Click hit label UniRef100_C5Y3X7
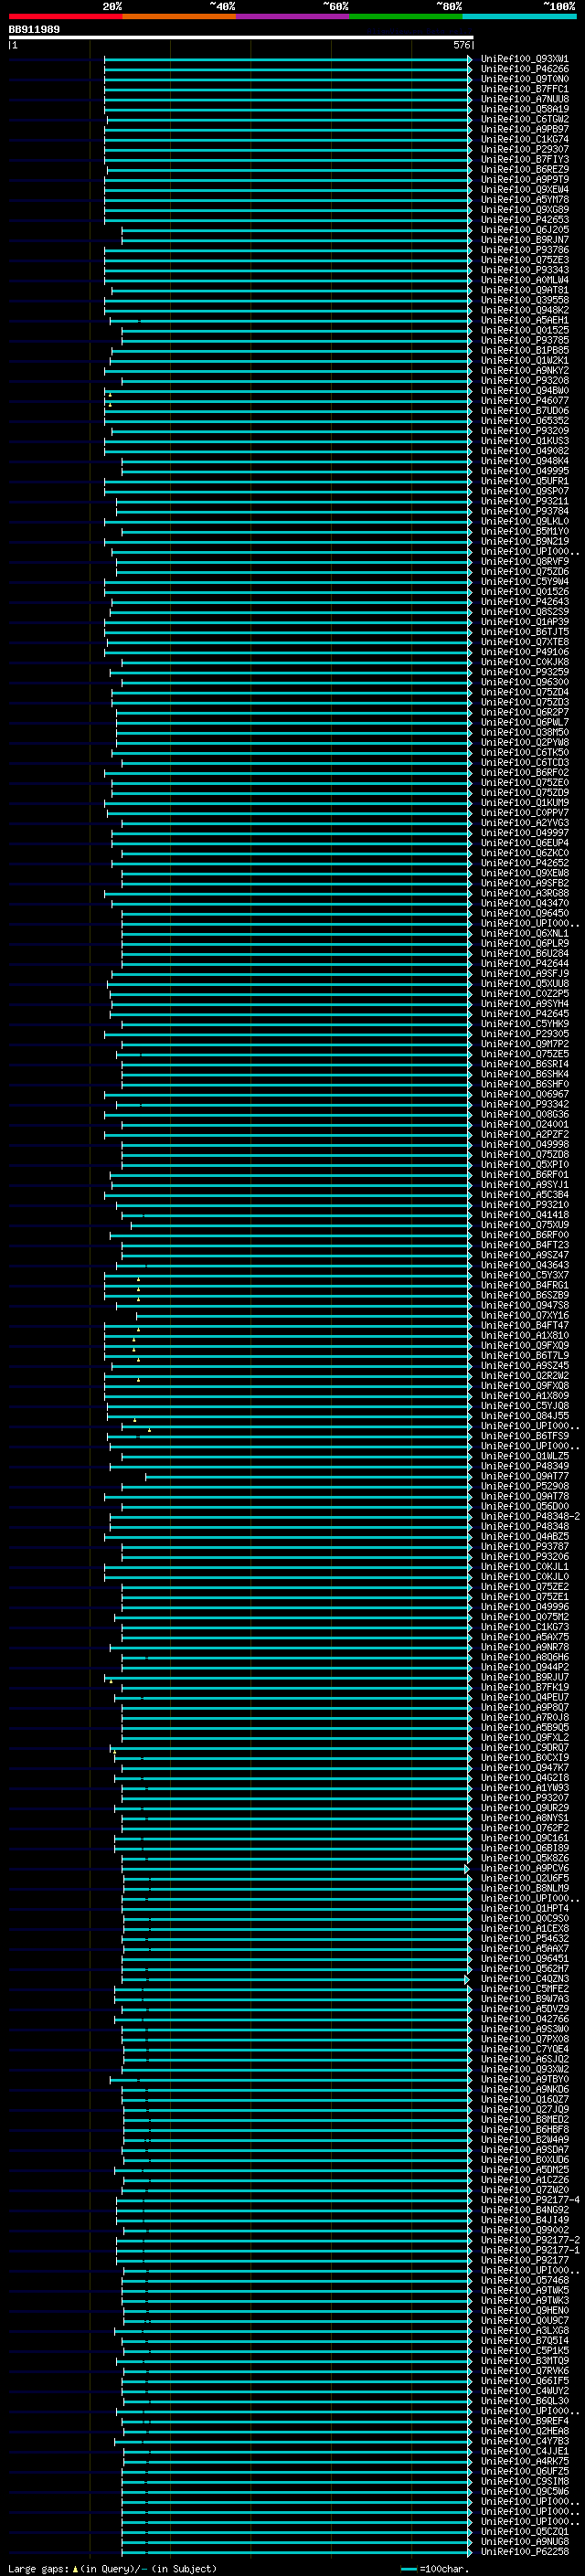The width and height of the screenshot is (585, 2576). [x=525, y=1275]
